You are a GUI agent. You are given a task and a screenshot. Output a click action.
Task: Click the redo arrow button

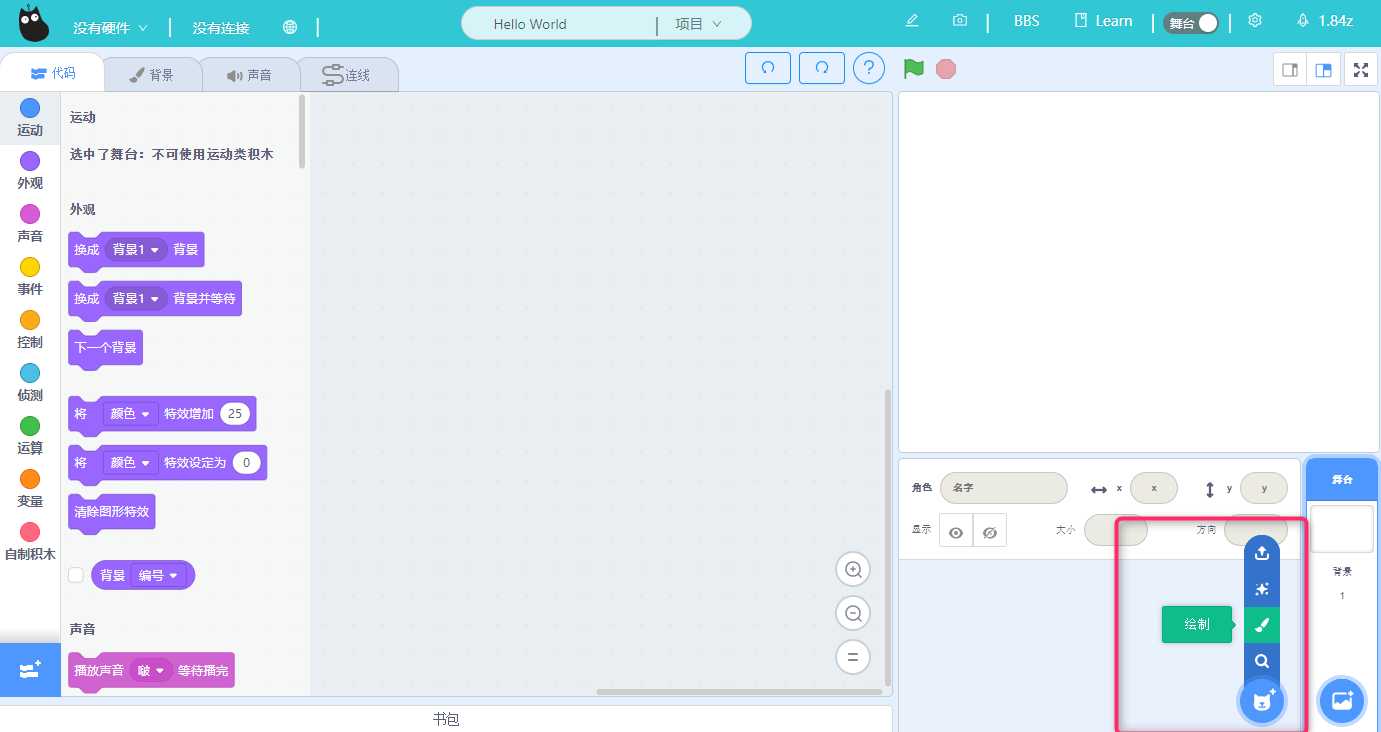tap(822, 68)
